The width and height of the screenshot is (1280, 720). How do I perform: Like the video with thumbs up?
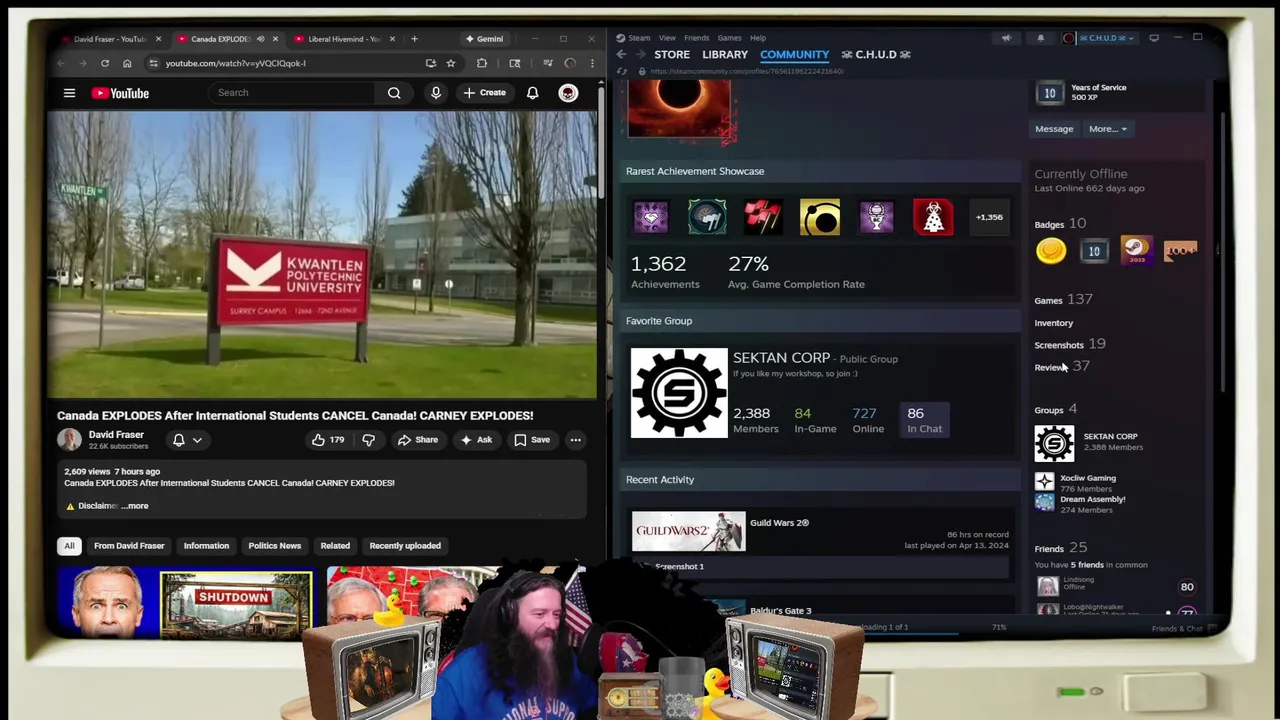[329, 440]
